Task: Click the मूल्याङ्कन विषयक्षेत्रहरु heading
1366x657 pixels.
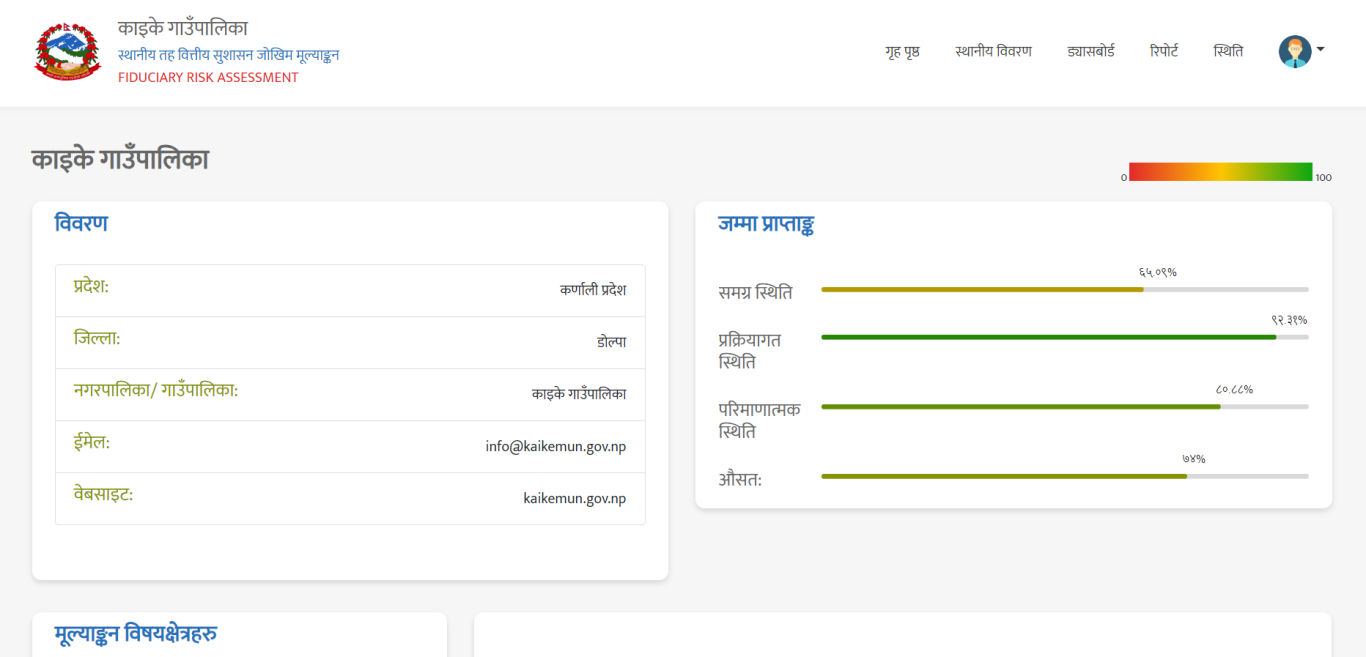Action: coord(136,633)
